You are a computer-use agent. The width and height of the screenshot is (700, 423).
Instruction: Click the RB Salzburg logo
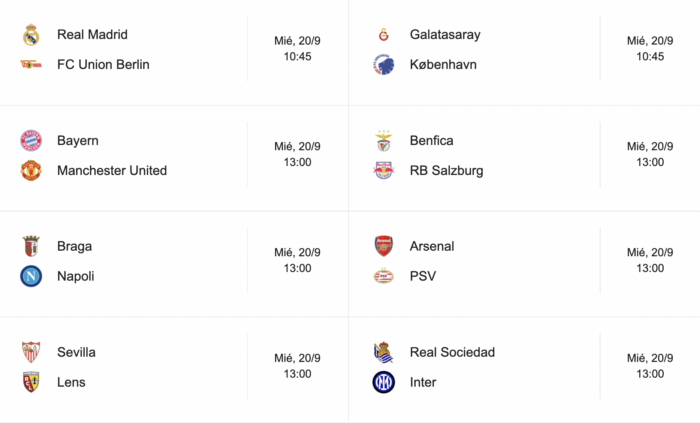(x=383, y=170)
